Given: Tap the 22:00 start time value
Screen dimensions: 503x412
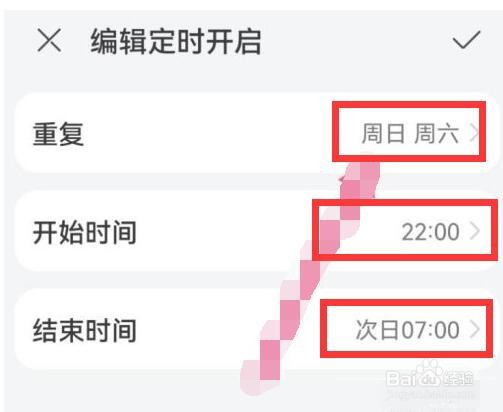Looking at the screenshot, I should click(x=430, y=232).
